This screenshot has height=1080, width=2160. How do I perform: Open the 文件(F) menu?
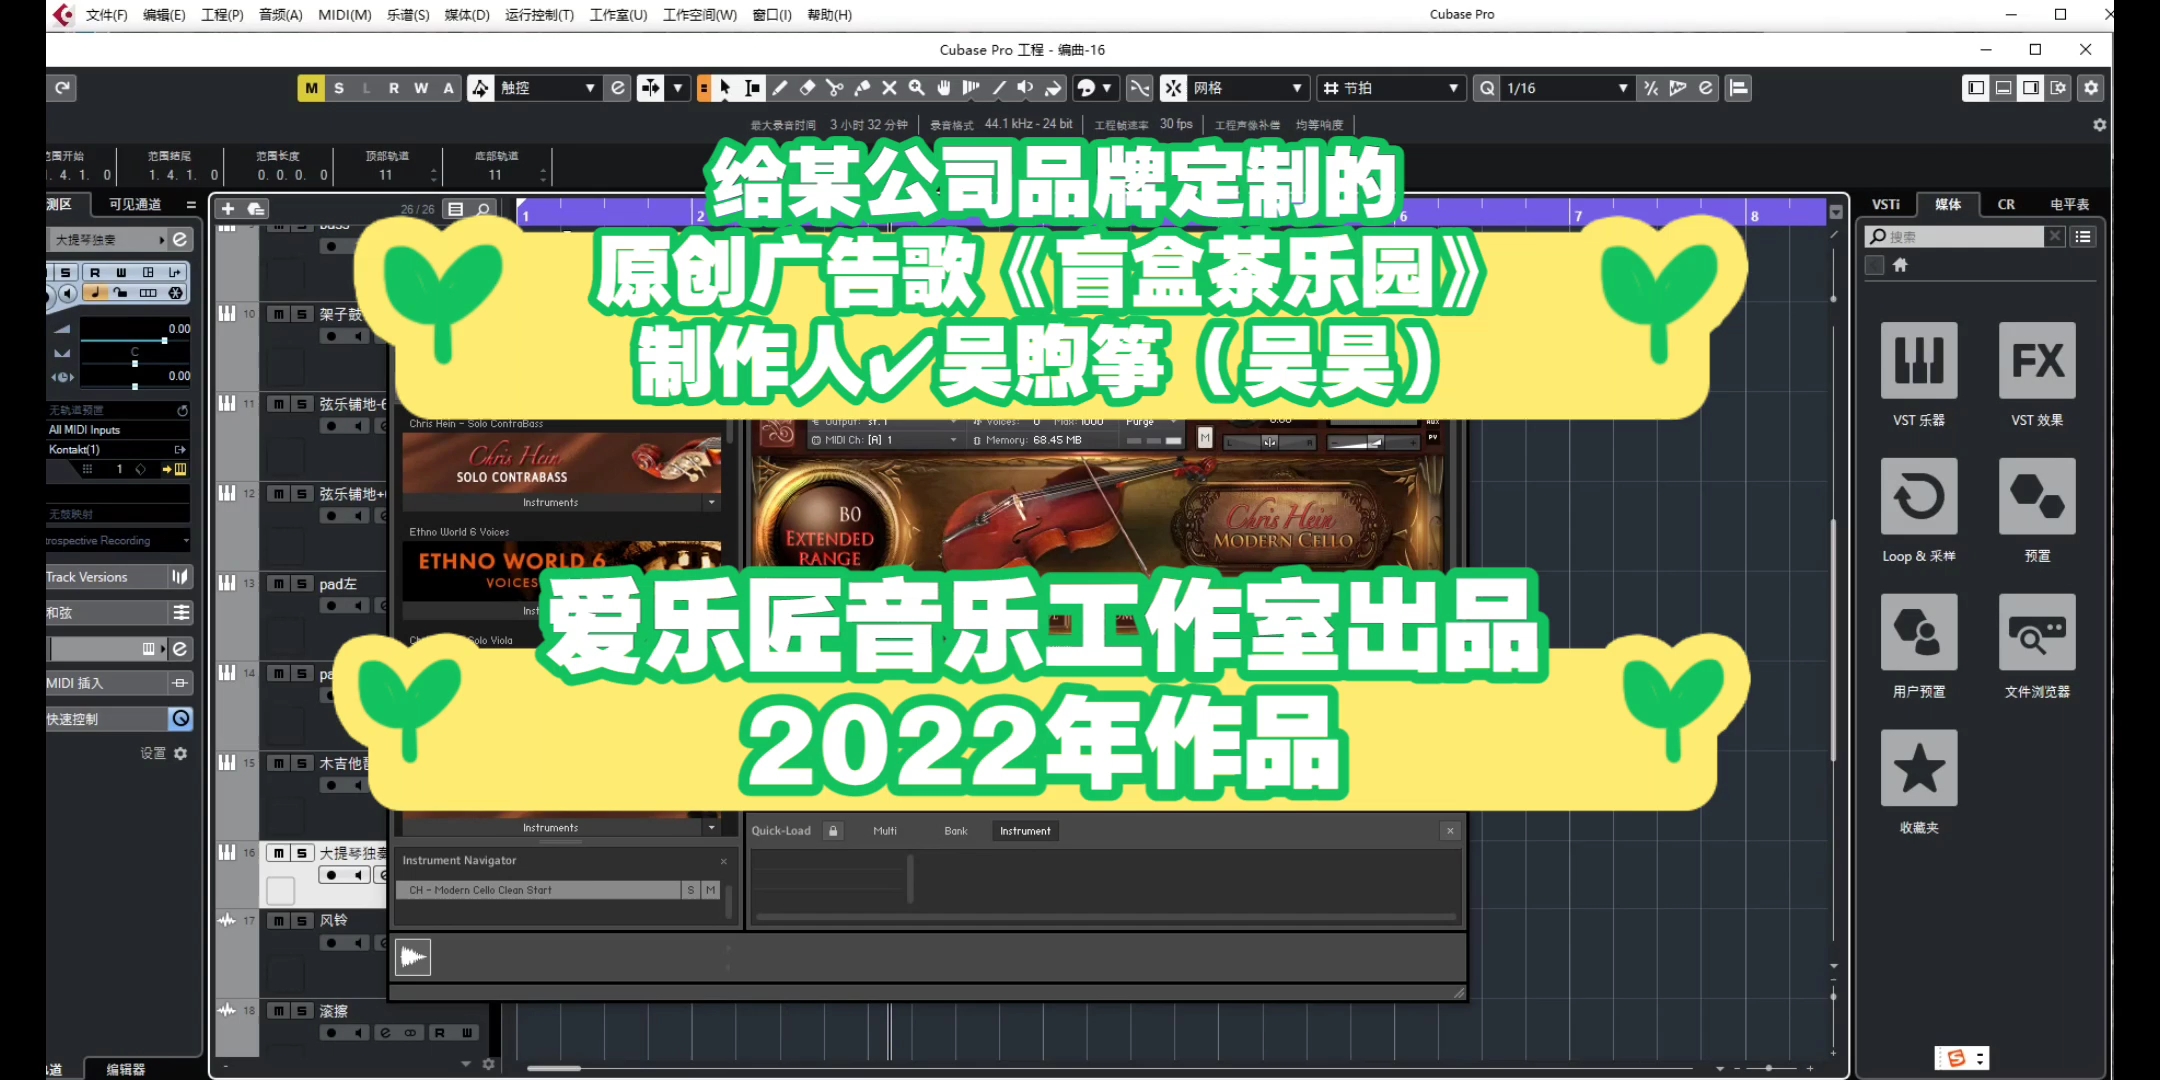107,15
